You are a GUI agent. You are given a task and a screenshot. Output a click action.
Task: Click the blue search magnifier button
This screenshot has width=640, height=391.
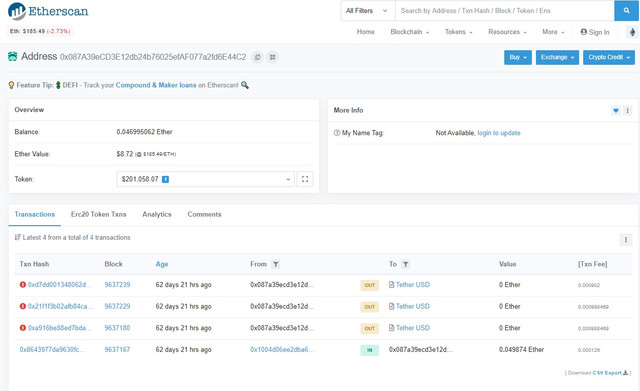click(627, 11)
